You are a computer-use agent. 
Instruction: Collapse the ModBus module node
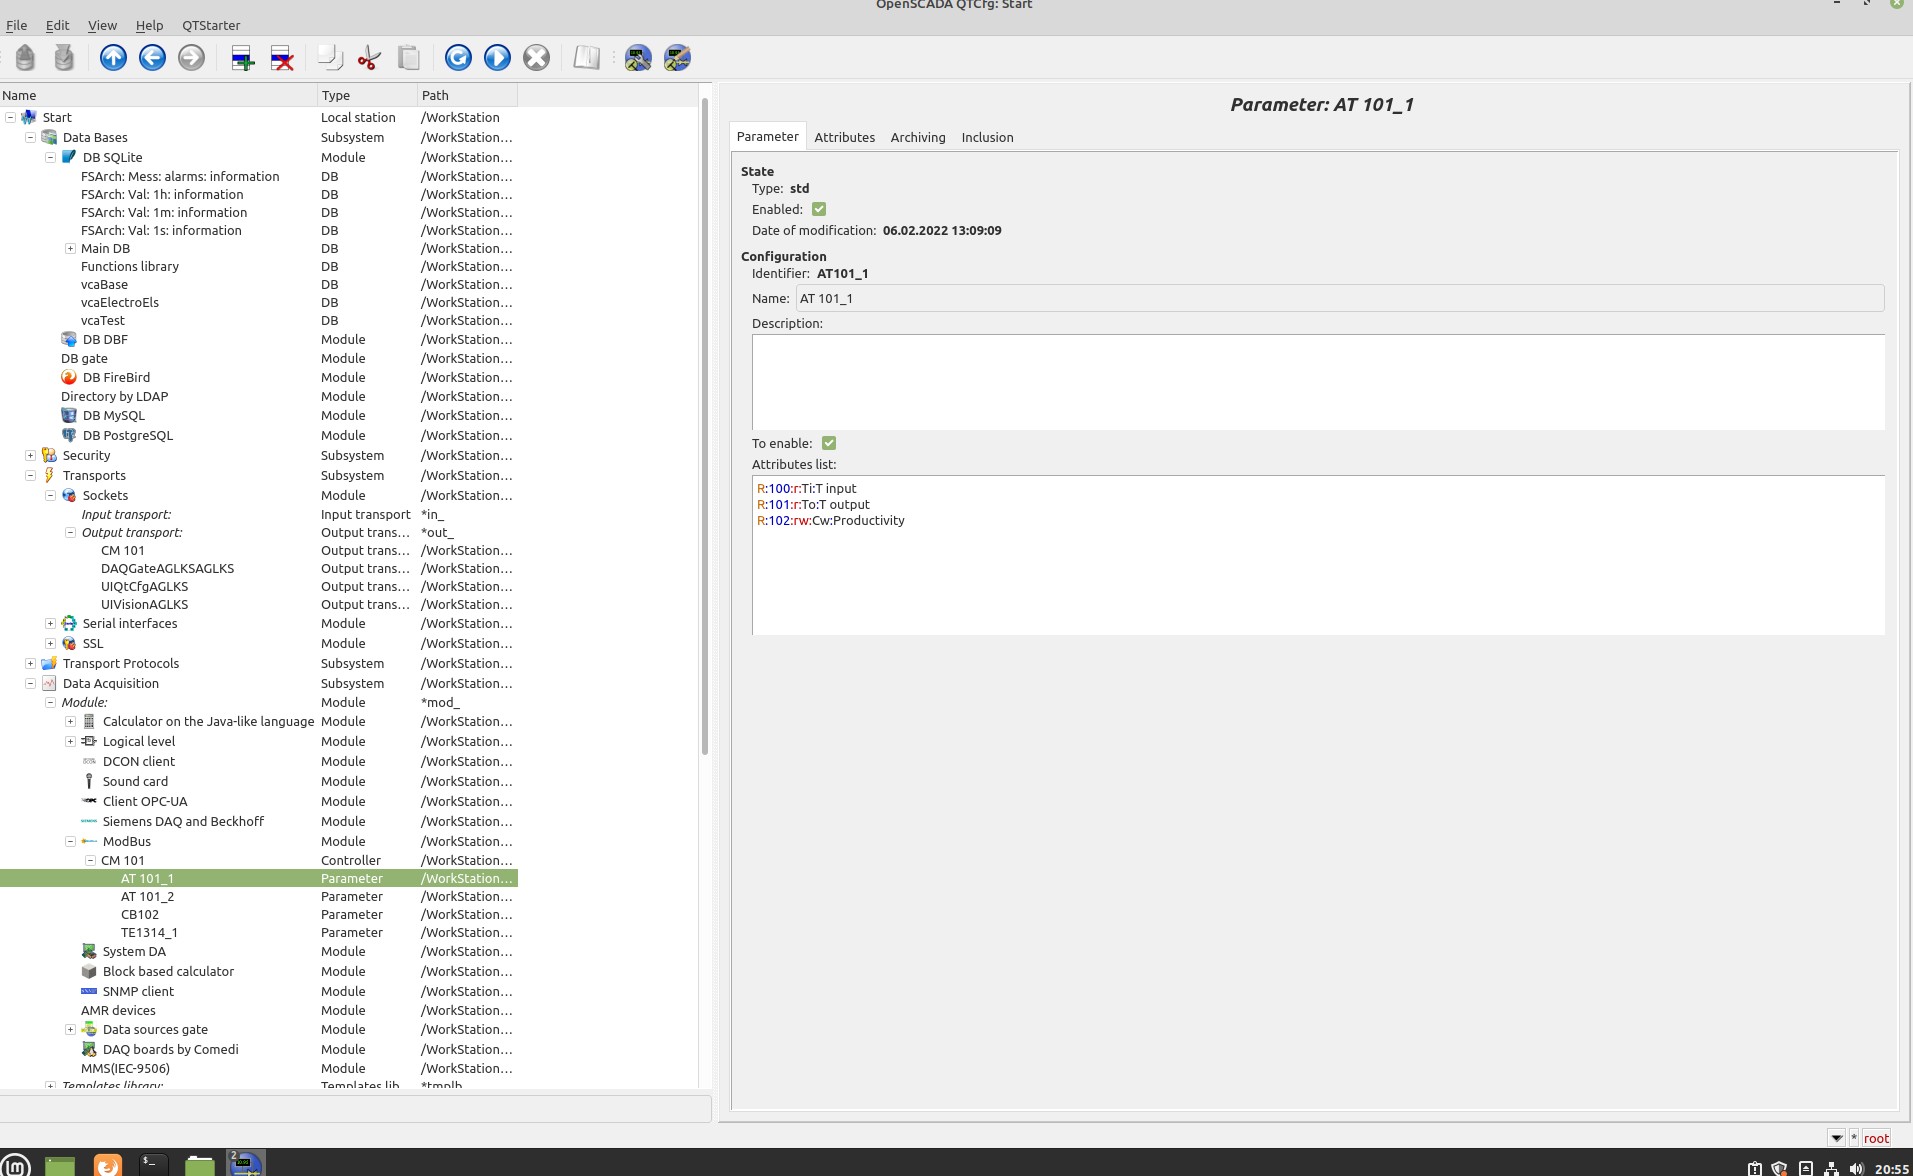pos(70,842)
